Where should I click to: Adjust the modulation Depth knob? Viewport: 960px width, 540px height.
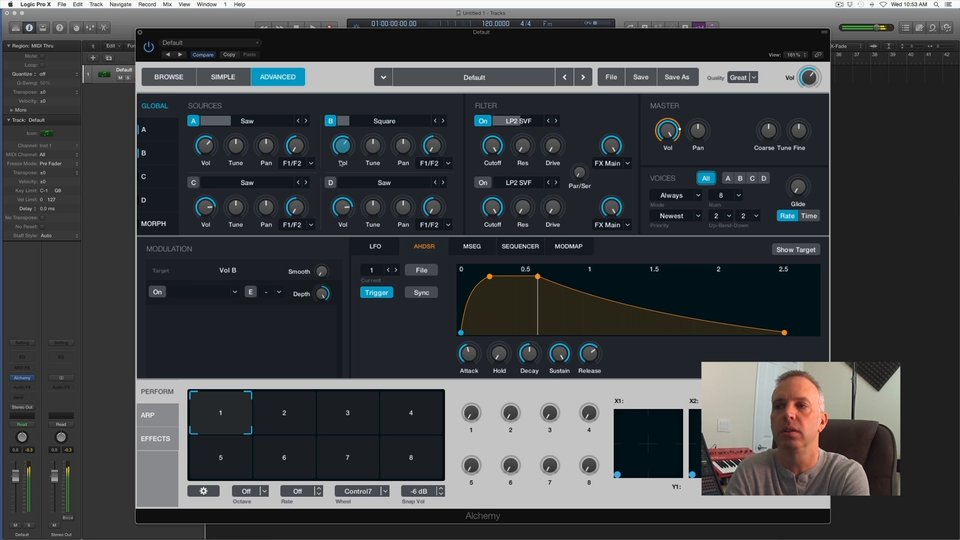coord(322,294)
